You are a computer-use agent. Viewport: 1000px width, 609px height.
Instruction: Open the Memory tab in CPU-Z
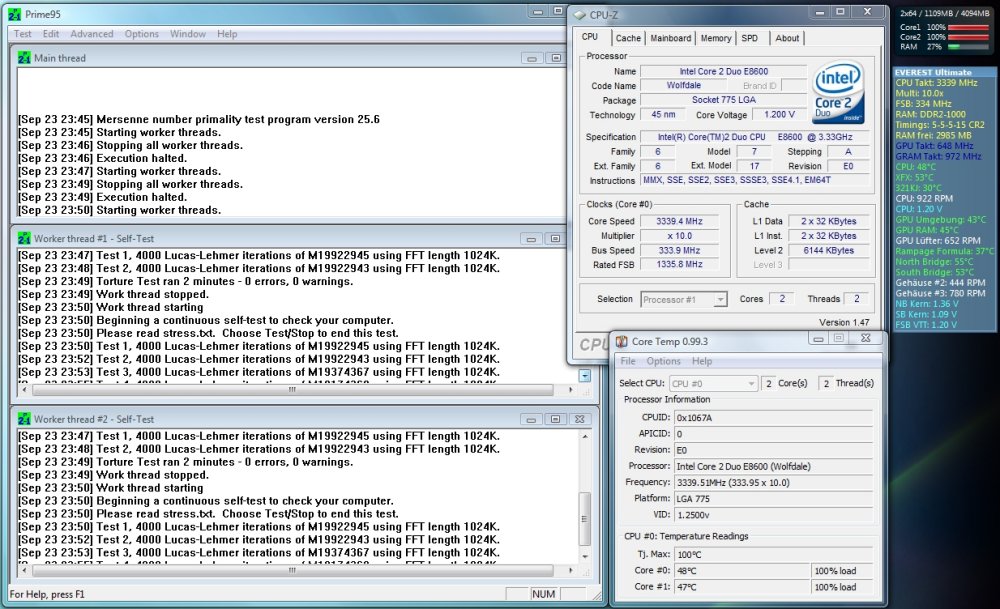pyautogui.click(x=716, y=38)
